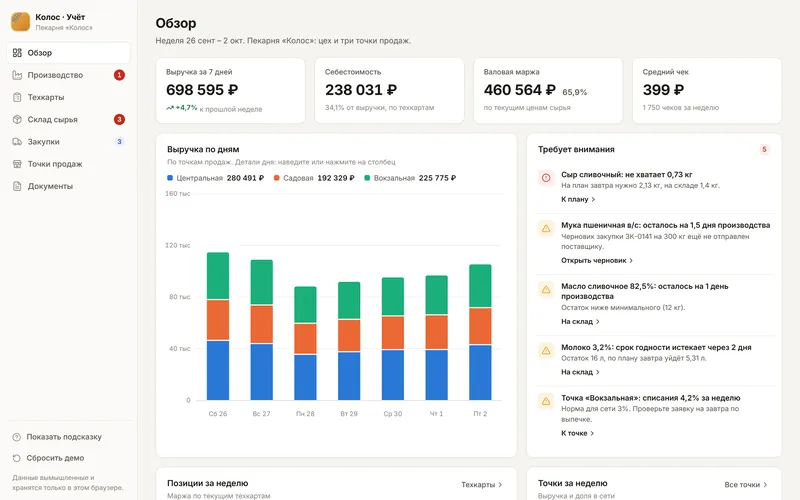Select the Техкарты sidebar icon
800x500 pixels.
17,97
